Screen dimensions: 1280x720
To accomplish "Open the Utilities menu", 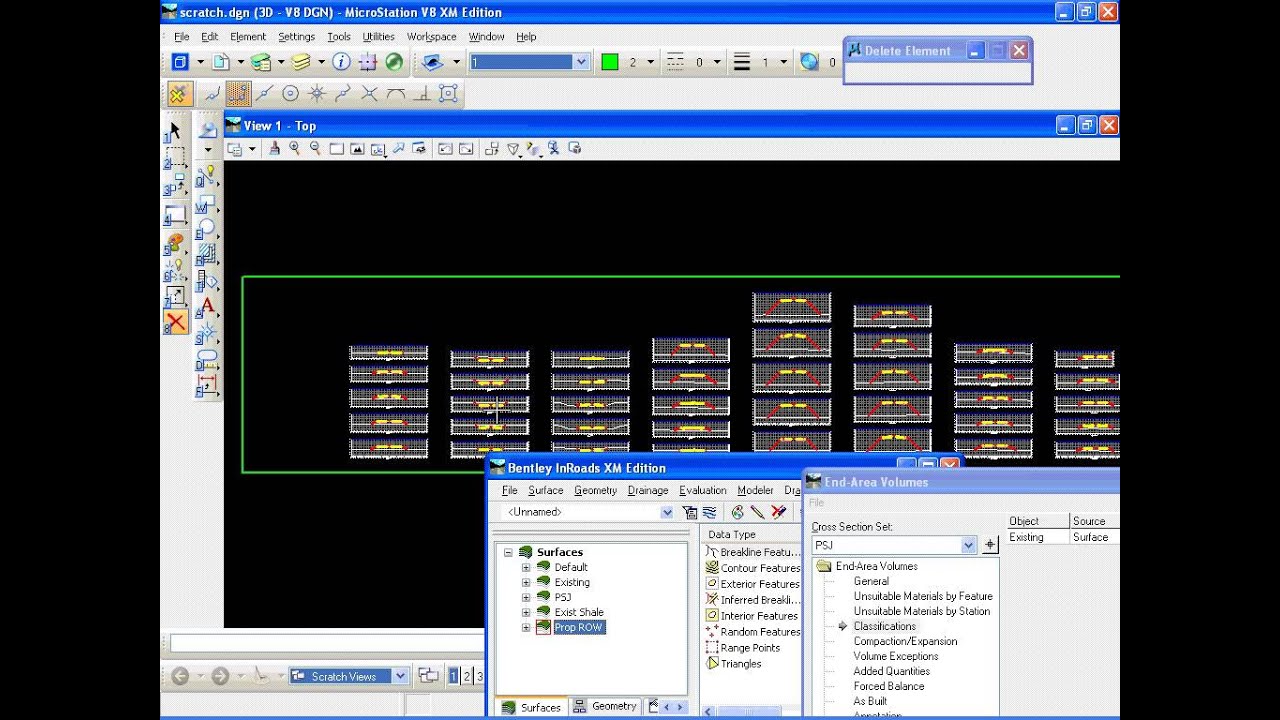I will pyautogui.click(x=378, y=36).
